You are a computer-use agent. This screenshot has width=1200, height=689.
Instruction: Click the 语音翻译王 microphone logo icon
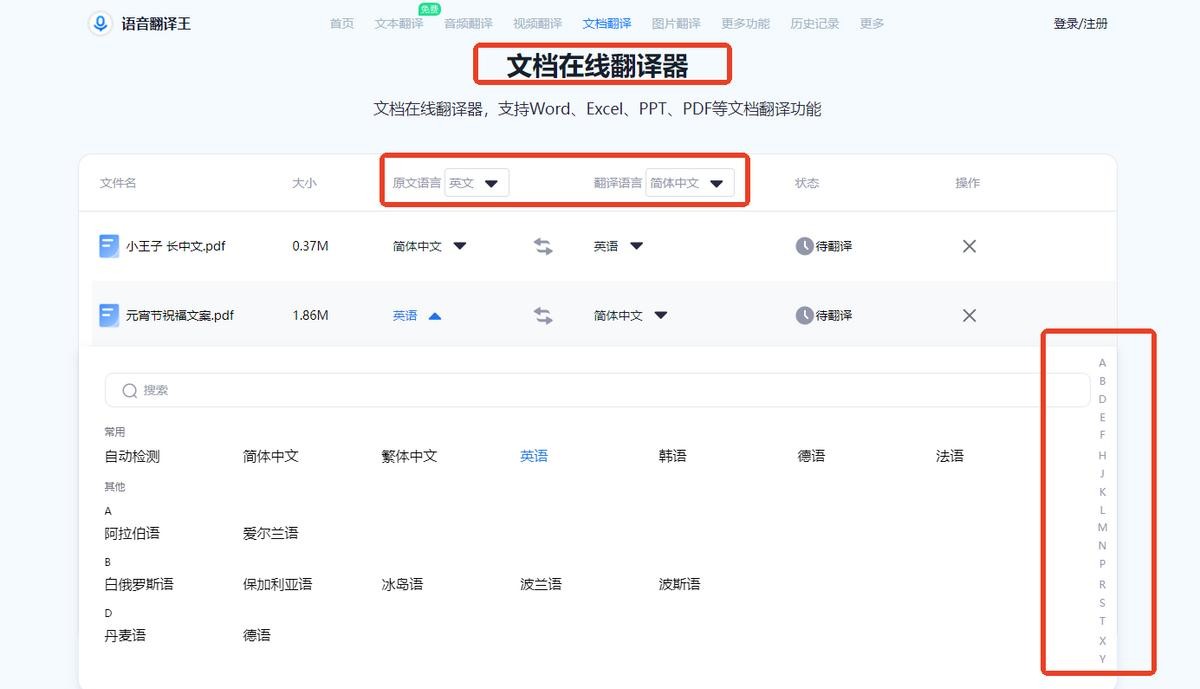(x=100, y=23)
